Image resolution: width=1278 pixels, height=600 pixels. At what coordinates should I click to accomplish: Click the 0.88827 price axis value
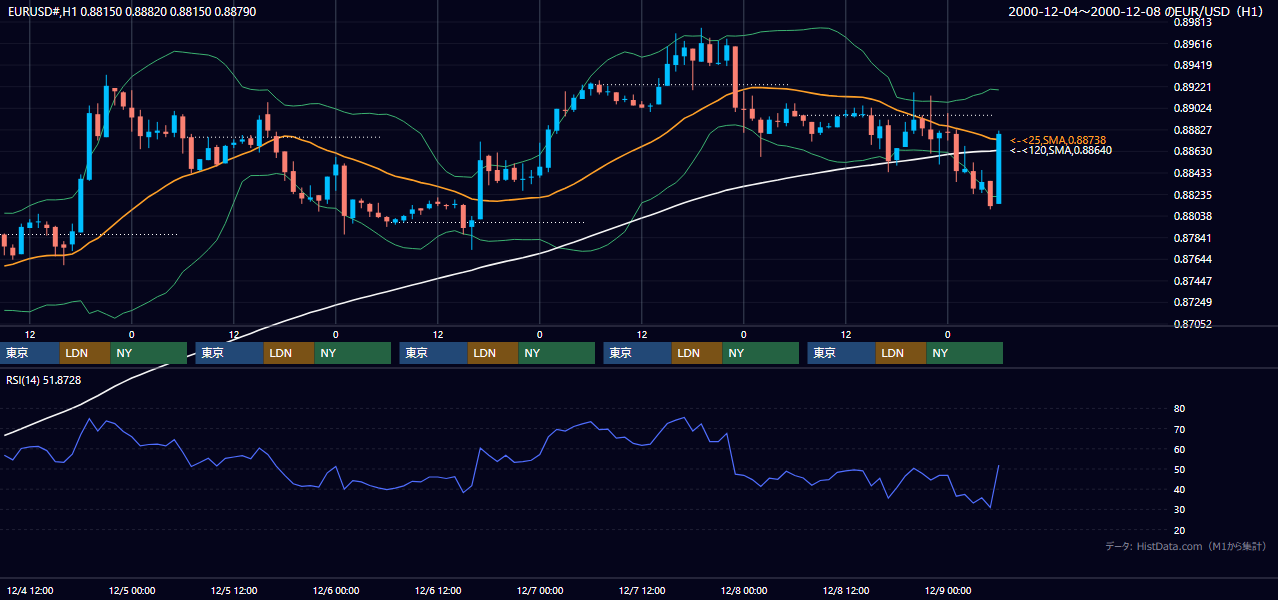(1192, 130)
